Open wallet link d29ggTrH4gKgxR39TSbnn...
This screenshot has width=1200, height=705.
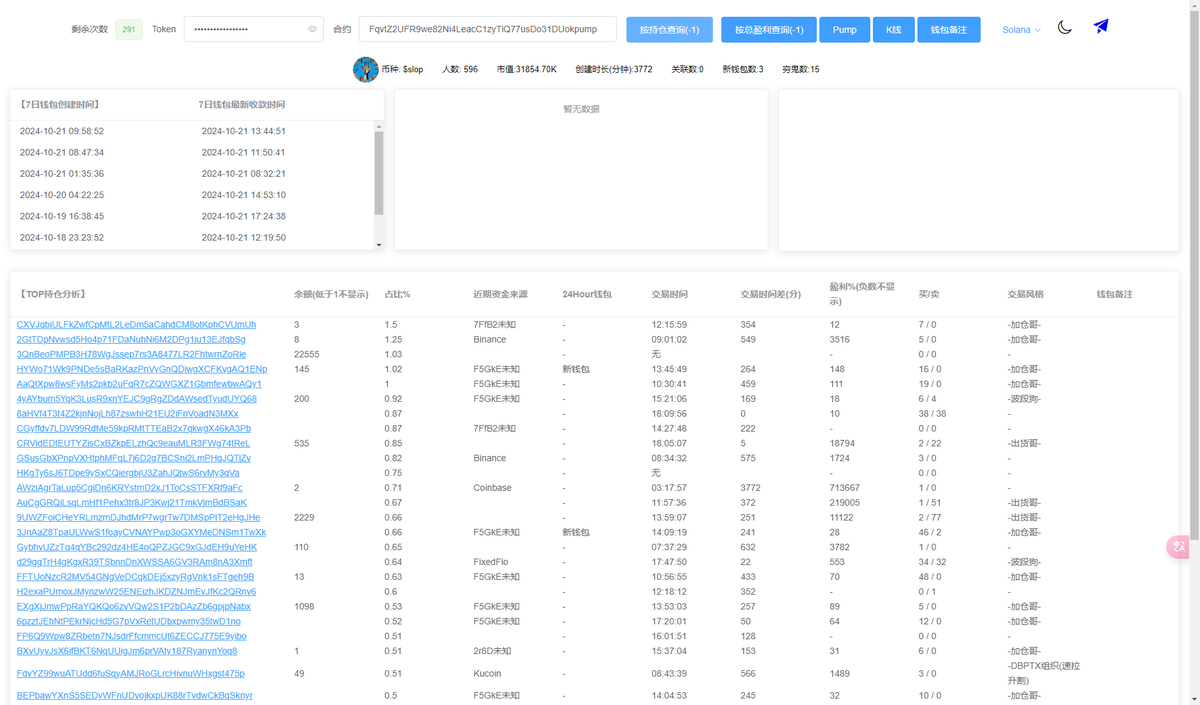[x=135, y=562]
